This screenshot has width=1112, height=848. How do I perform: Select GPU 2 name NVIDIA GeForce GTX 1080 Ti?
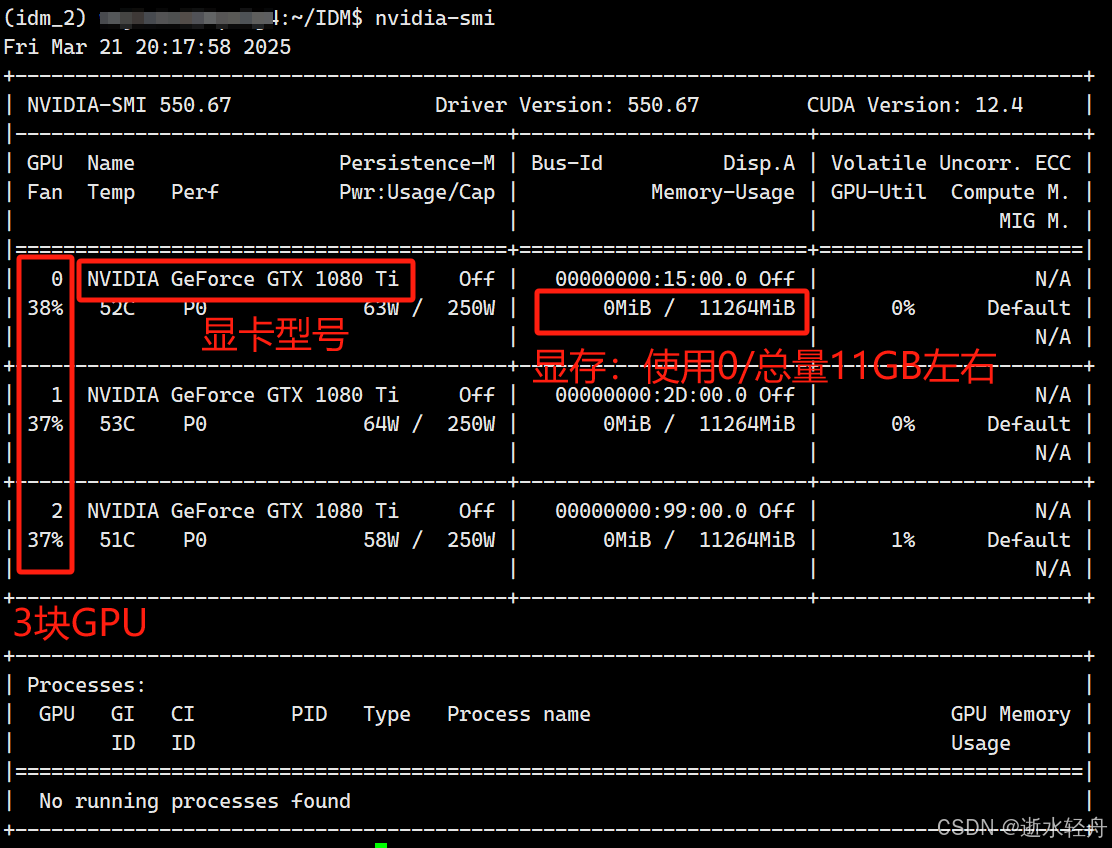coord(243,511)
